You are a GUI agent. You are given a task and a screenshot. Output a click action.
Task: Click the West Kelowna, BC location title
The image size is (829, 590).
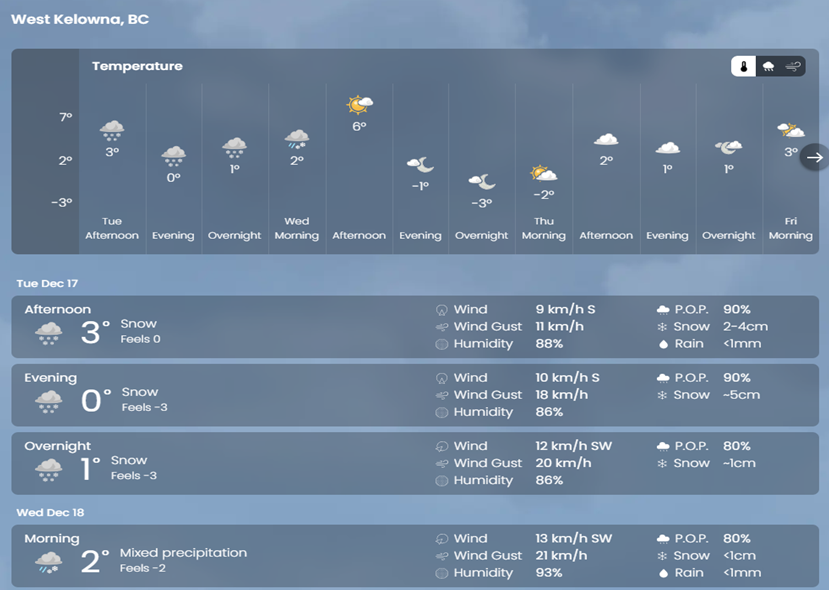(80, 20)
